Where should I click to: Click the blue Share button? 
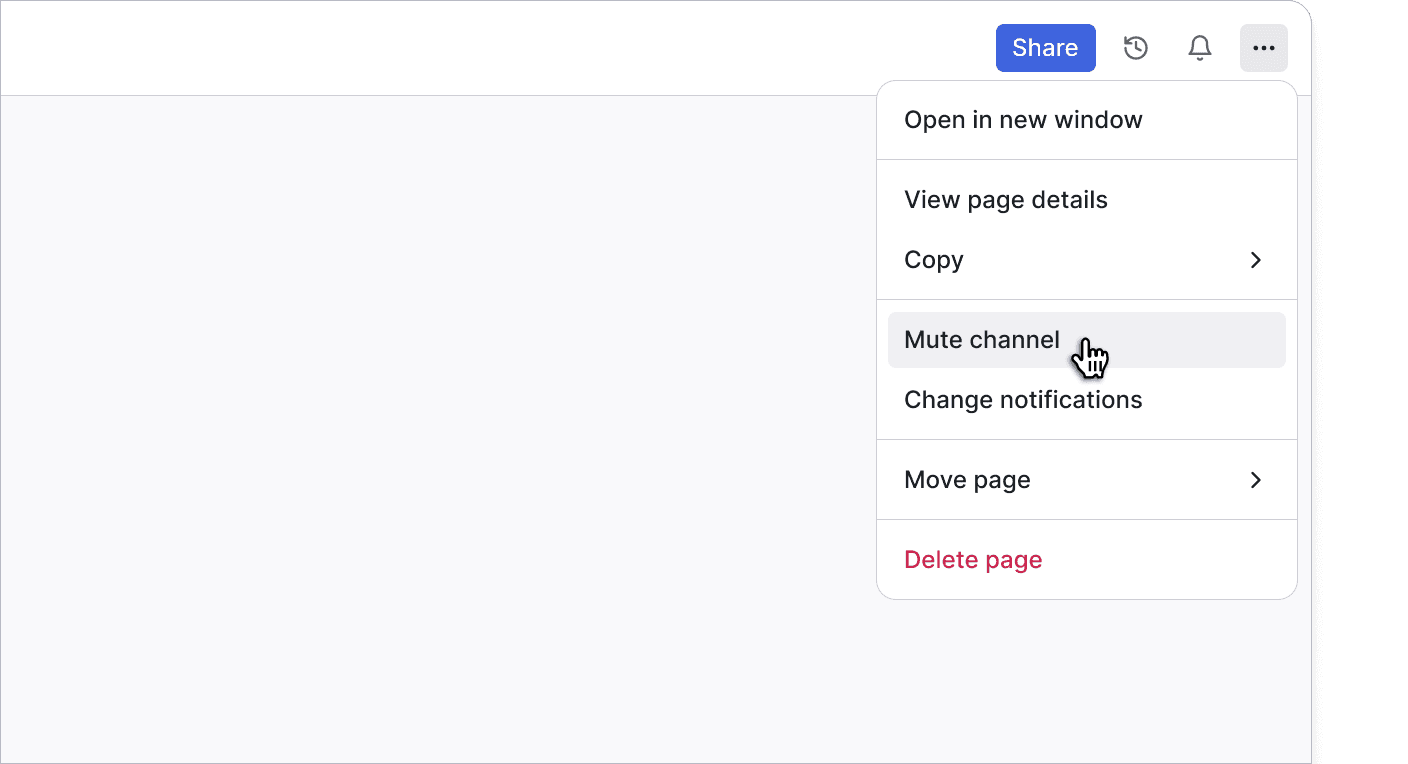(x=1045, y=47)
